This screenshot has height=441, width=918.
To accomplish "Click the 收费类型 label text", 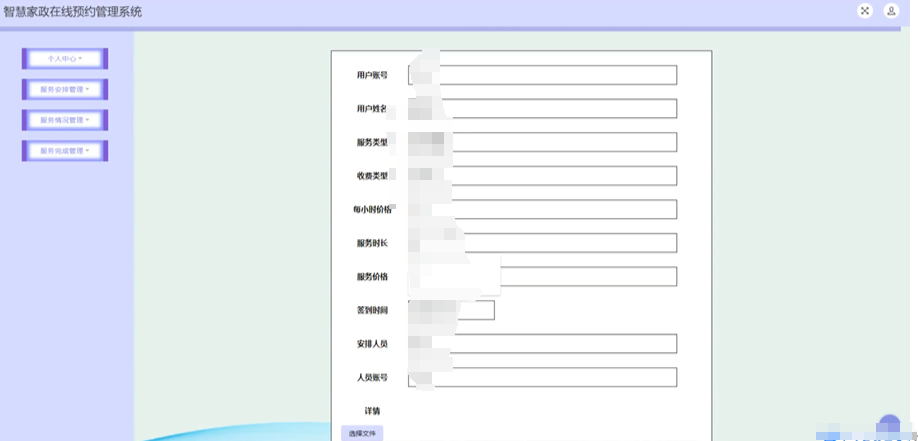I will (x=372, y=176).
